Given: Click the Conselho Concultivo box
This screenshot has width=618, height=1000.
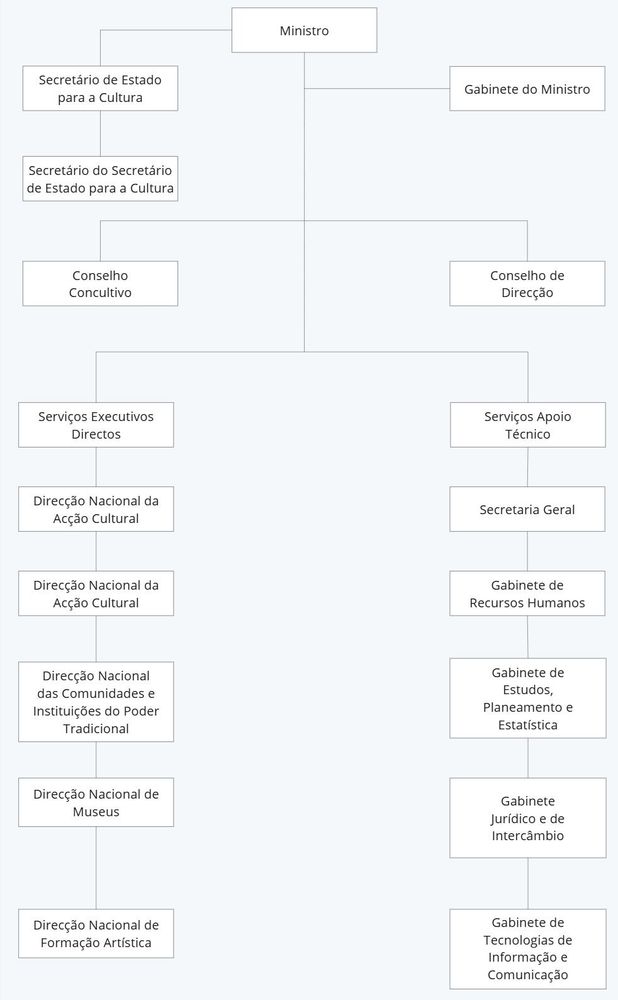Looking at the screenshot, I should pyautogui.click(x=100, y=284).
